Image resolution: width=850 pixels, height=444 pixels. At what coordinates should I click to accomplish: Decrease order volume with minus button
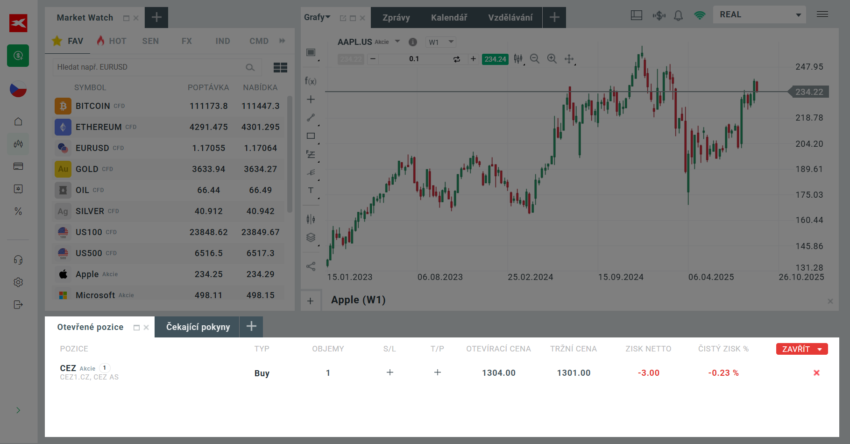coord(372,59)
